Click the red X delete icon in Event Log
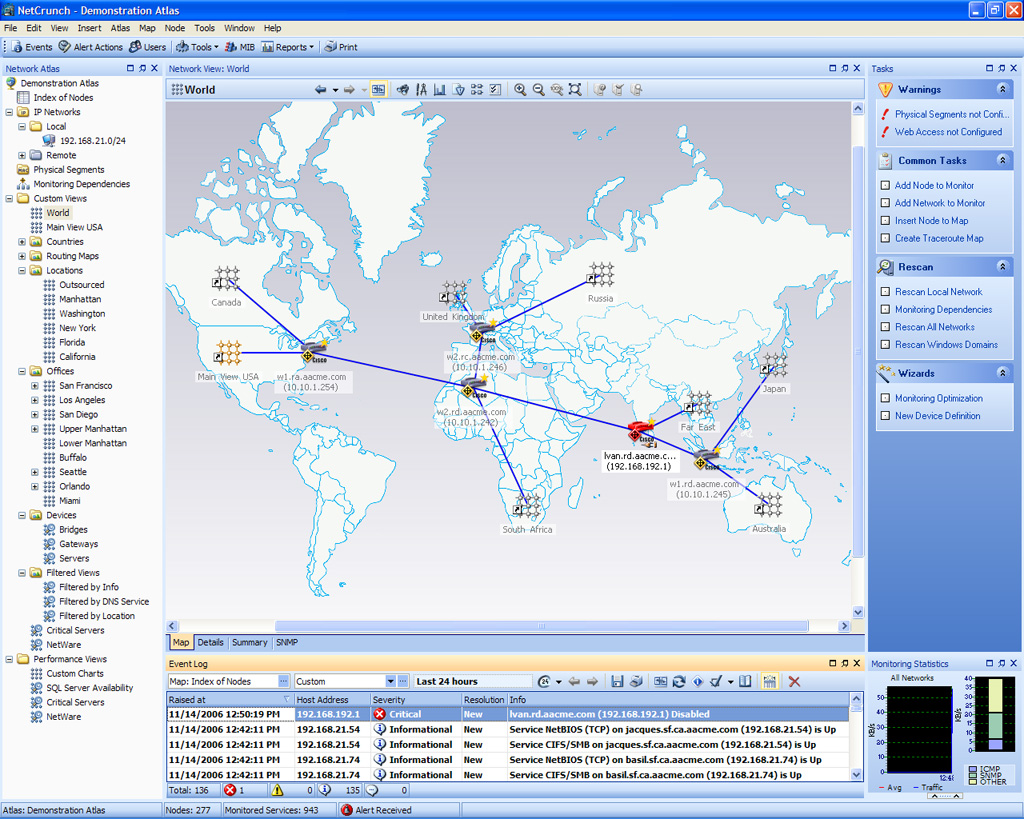 [x=795, y=682]
